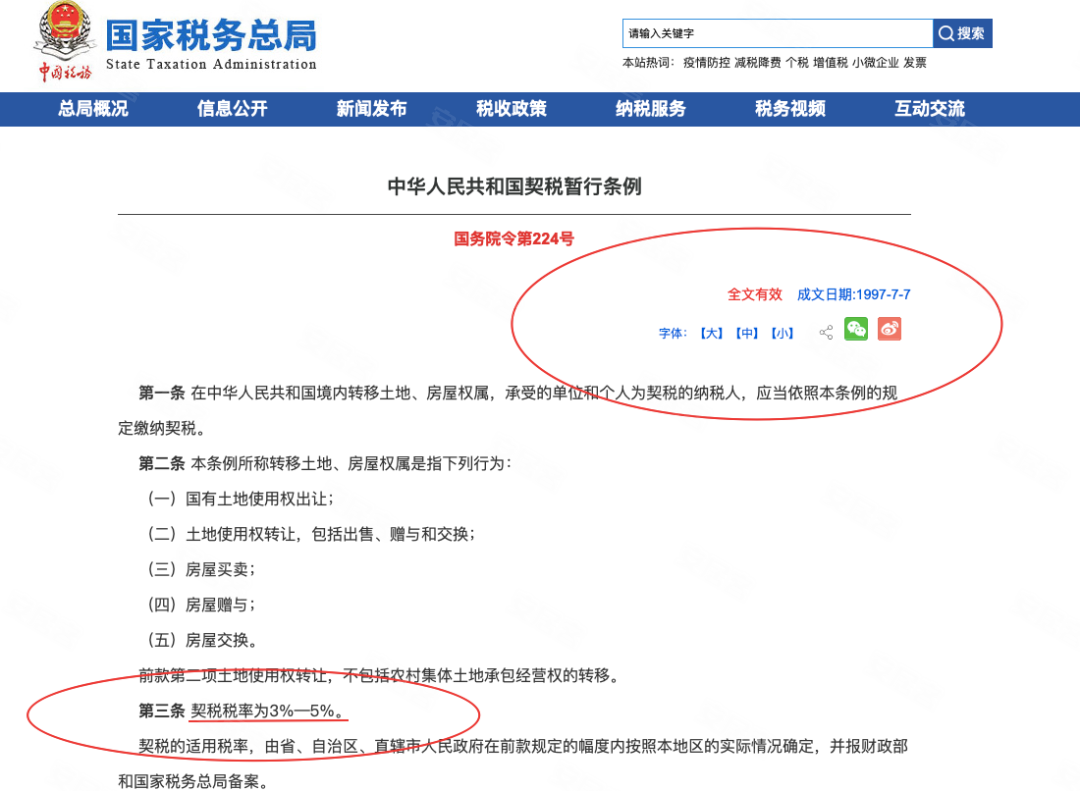Click the share icon beside font size options
The width and height of the screenshot is (1080, 791).
tap(826, 333)
